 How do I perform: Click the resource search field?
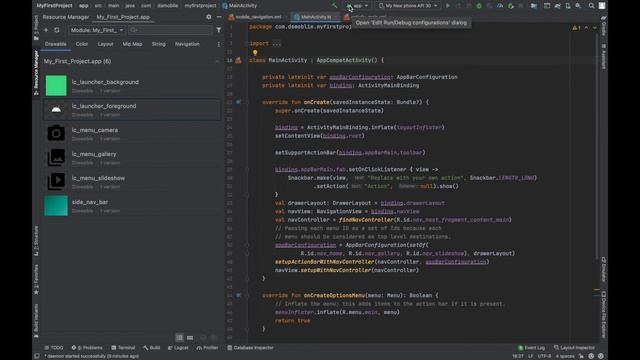pos(170,30)
